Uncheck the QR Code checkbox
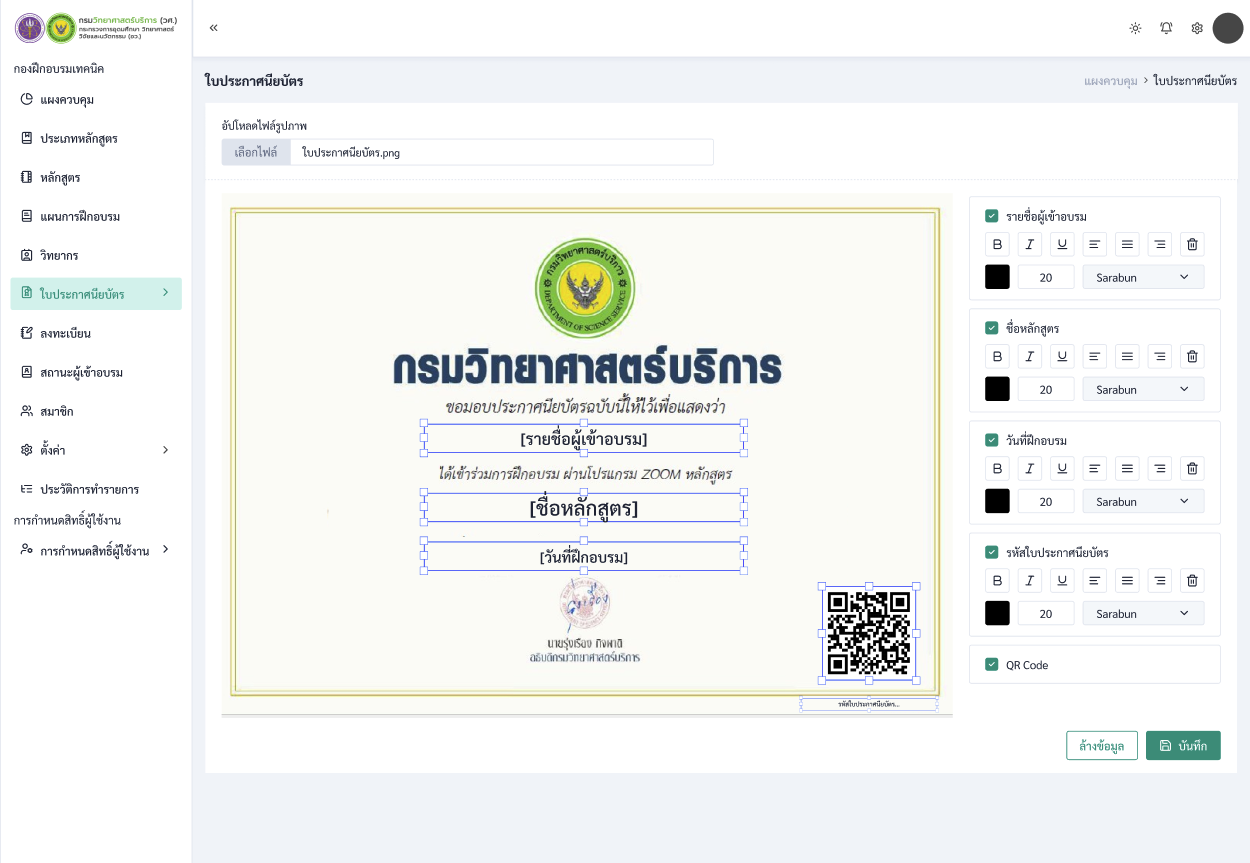Screen dimensions: 1250x863 (992, 665)
